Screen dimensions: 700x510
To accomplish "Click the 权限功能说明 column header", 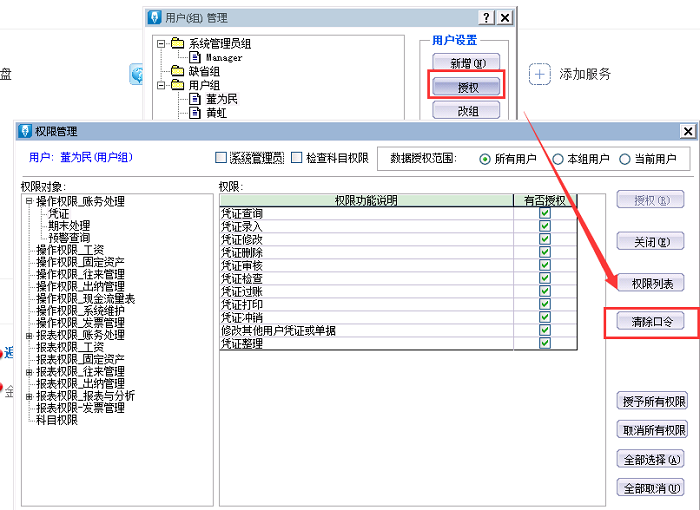I will pos(365,200).
